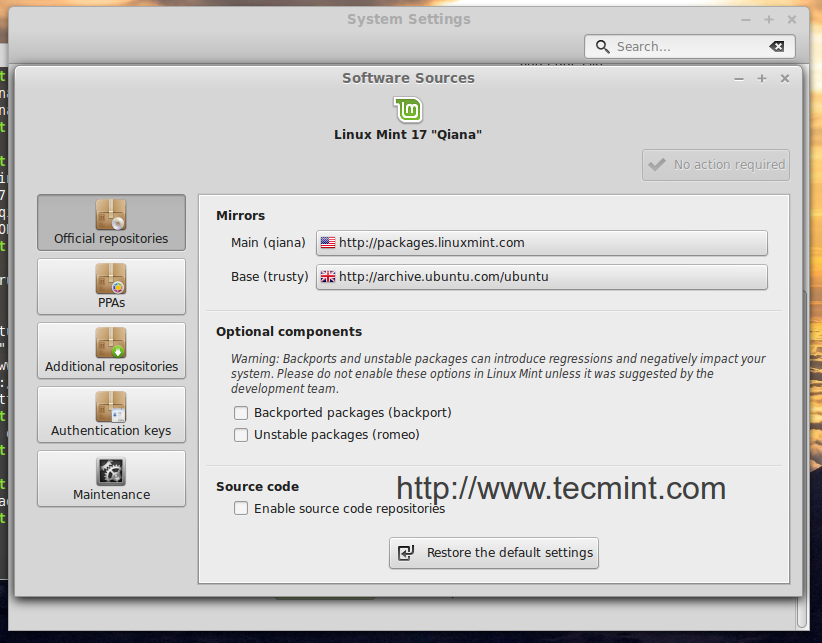Click the Software Sources title bar text
The width and height of the screenshot is (822, 643).
408,78
